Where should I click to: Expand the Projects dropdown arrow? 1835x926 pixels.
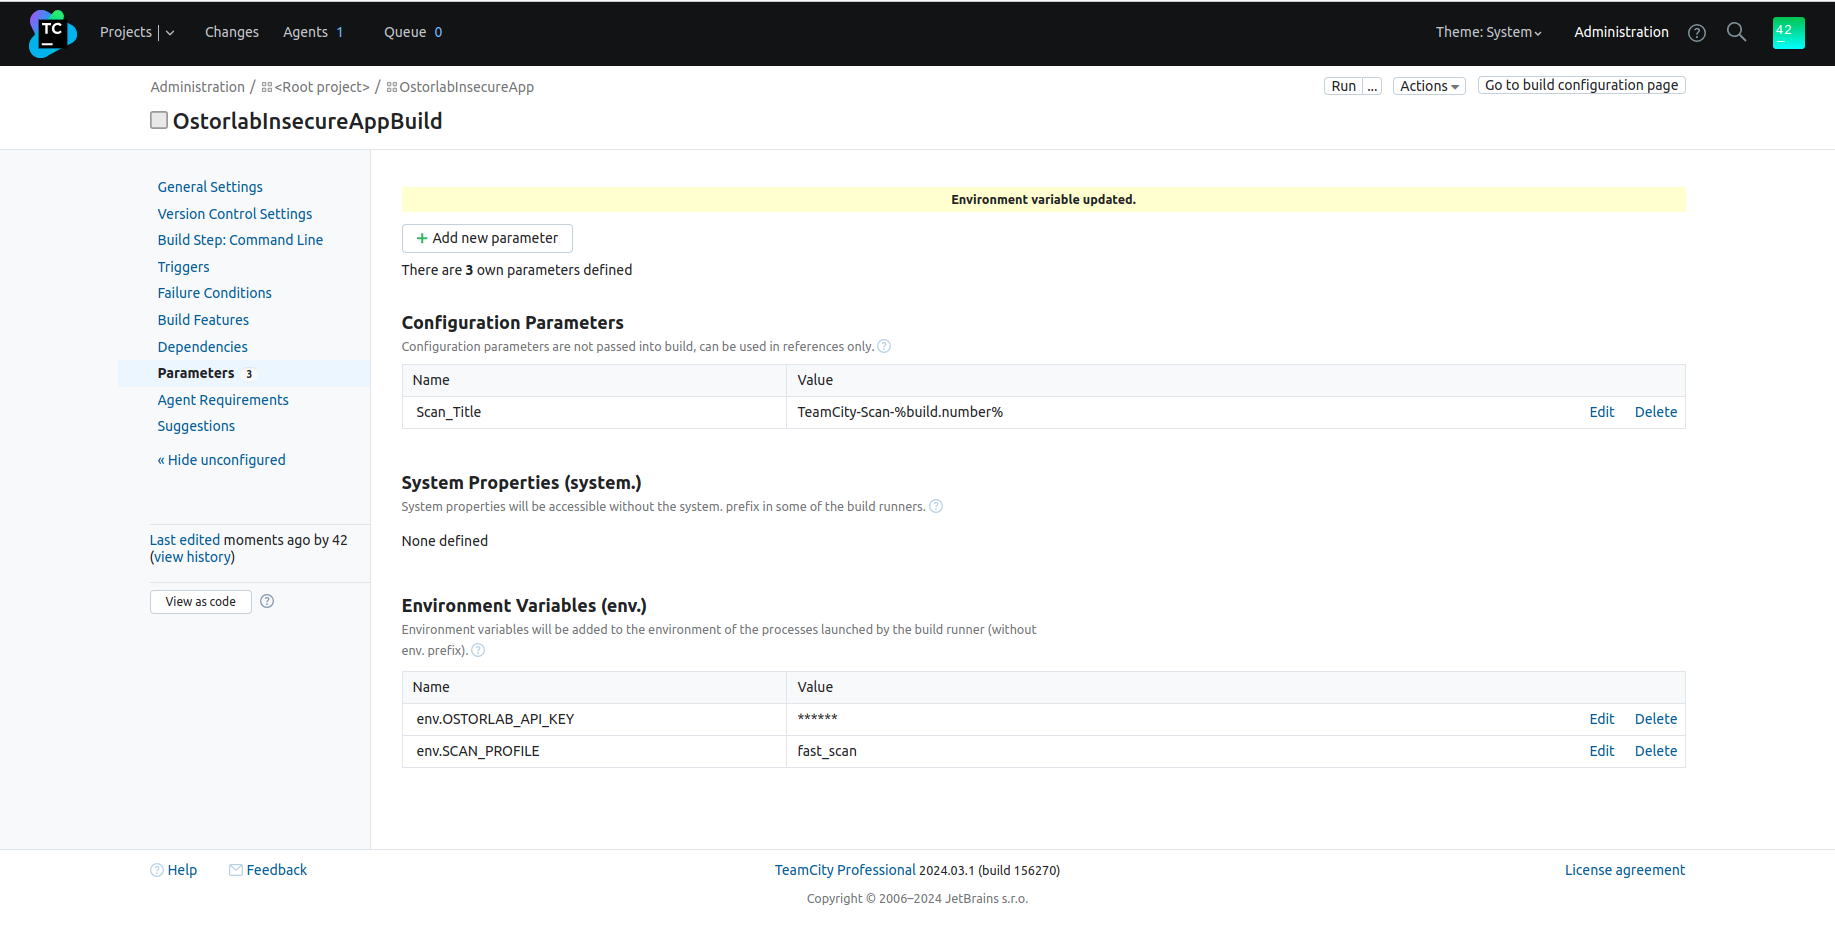tap(170, 33)
